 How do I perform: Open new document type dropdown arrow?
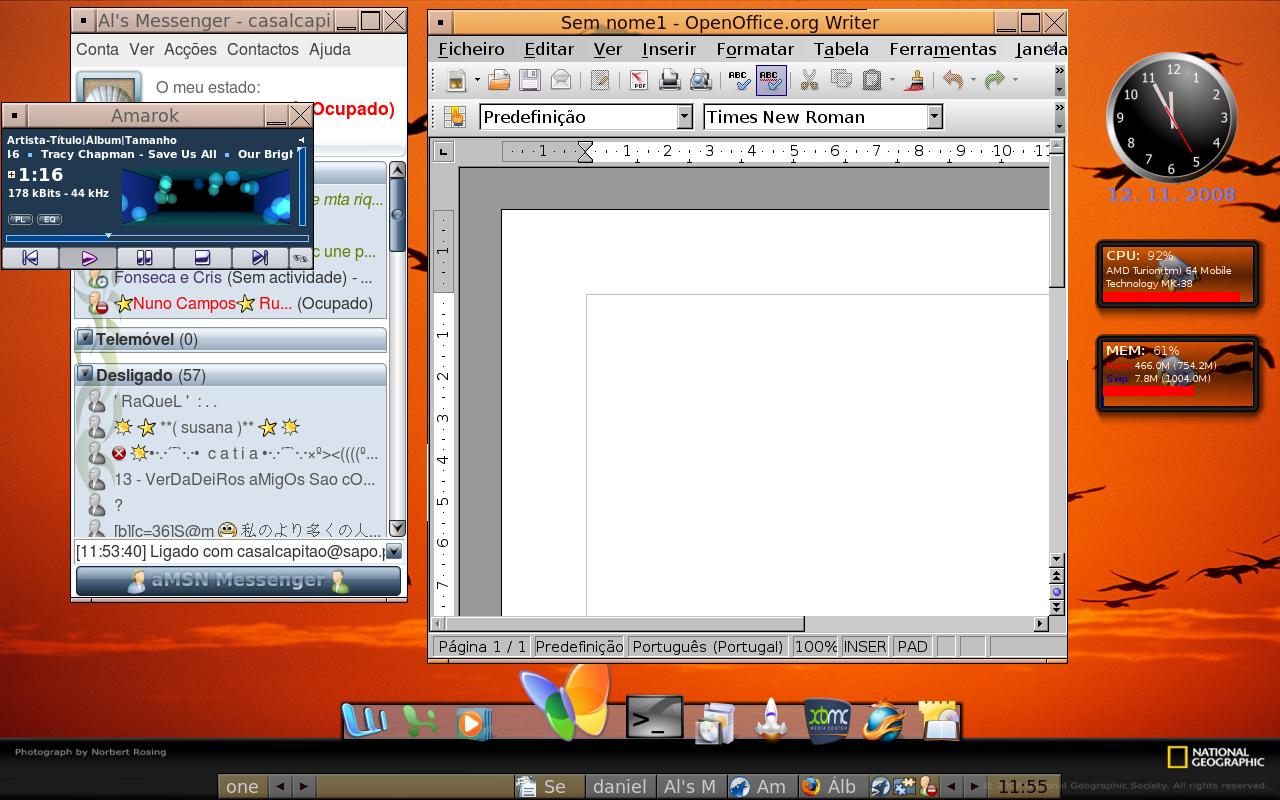click(477, 80)
